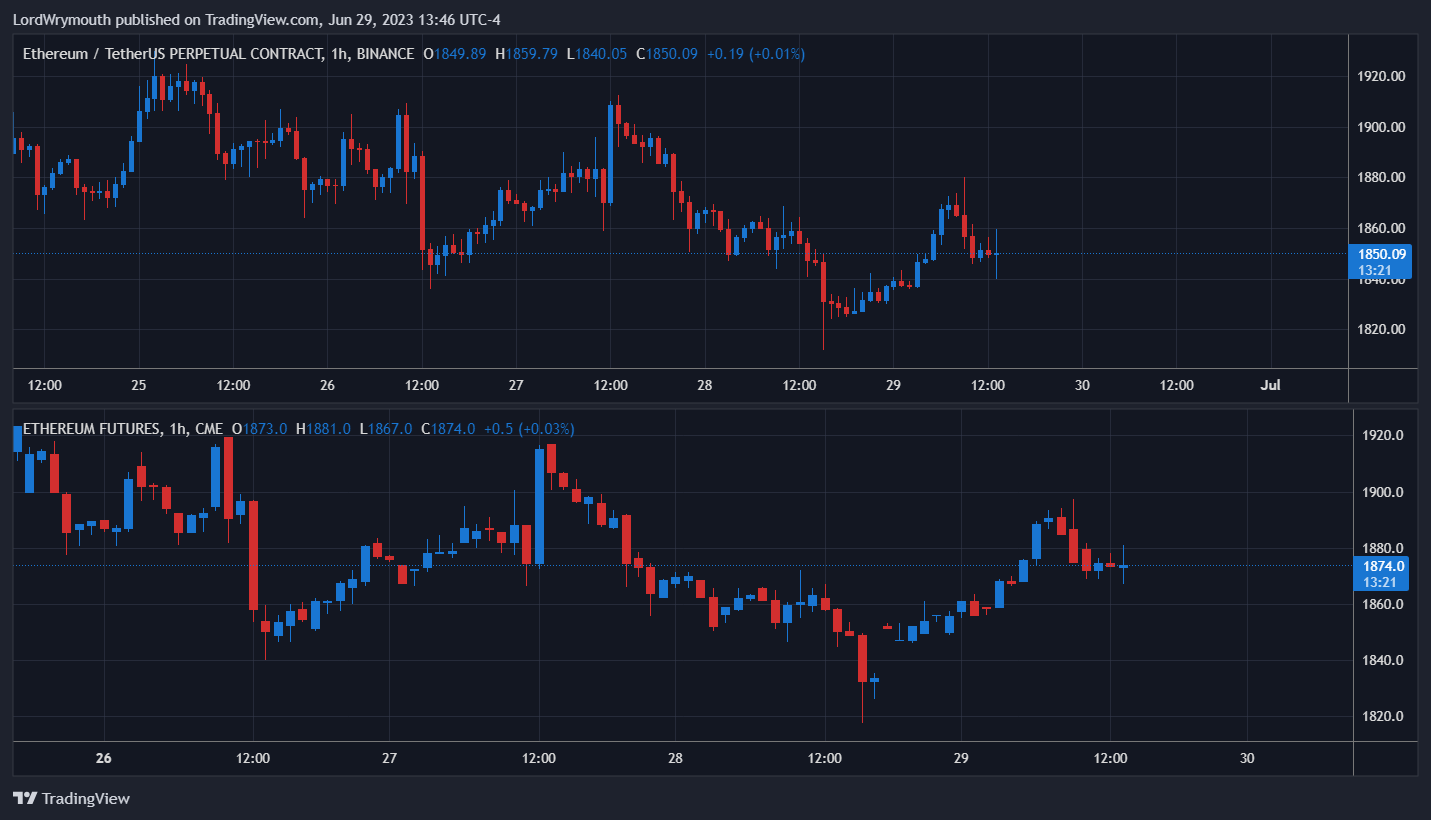Click the 30 date label on top time axis
The image size is (1431, 820).
(x=1081, y=385)
